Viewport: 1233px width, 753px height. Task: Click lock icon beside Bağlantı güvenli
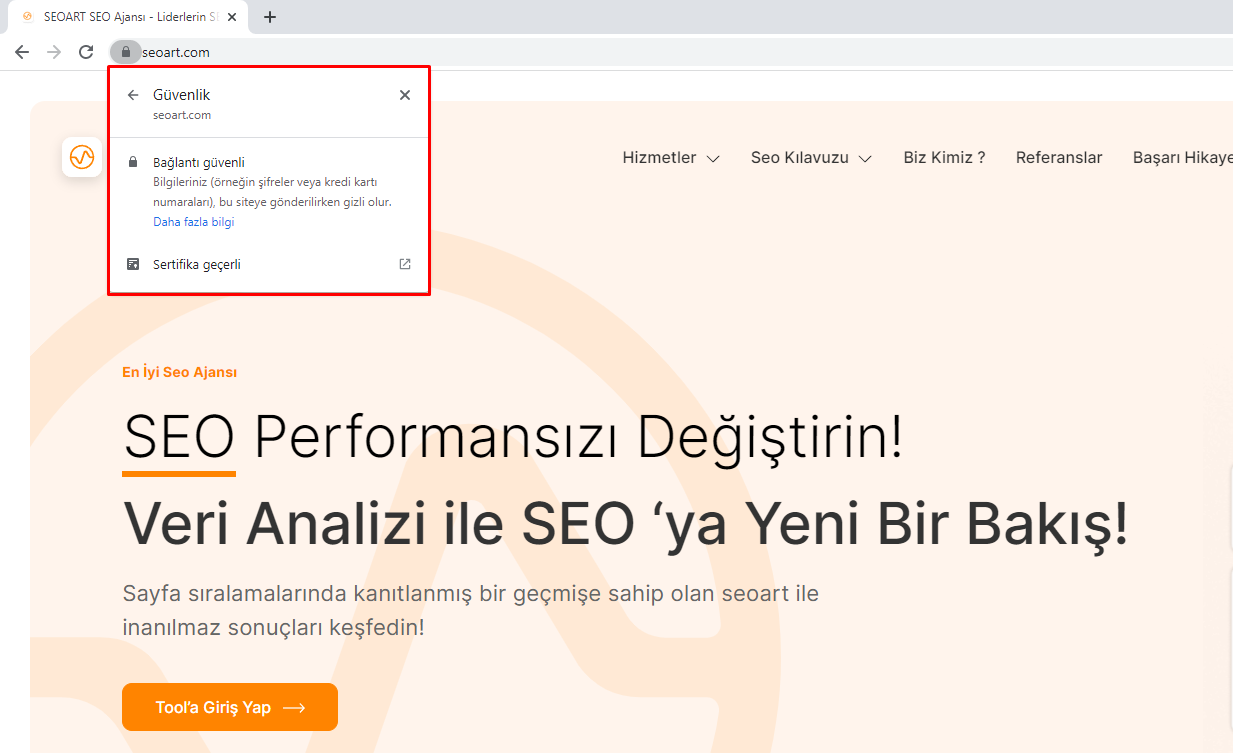click(133, 162)
